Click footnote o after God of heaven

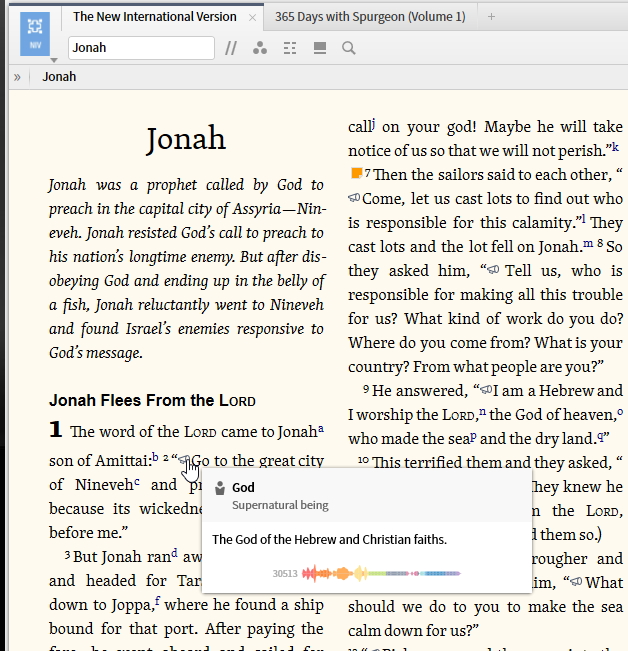click(620, 411)
